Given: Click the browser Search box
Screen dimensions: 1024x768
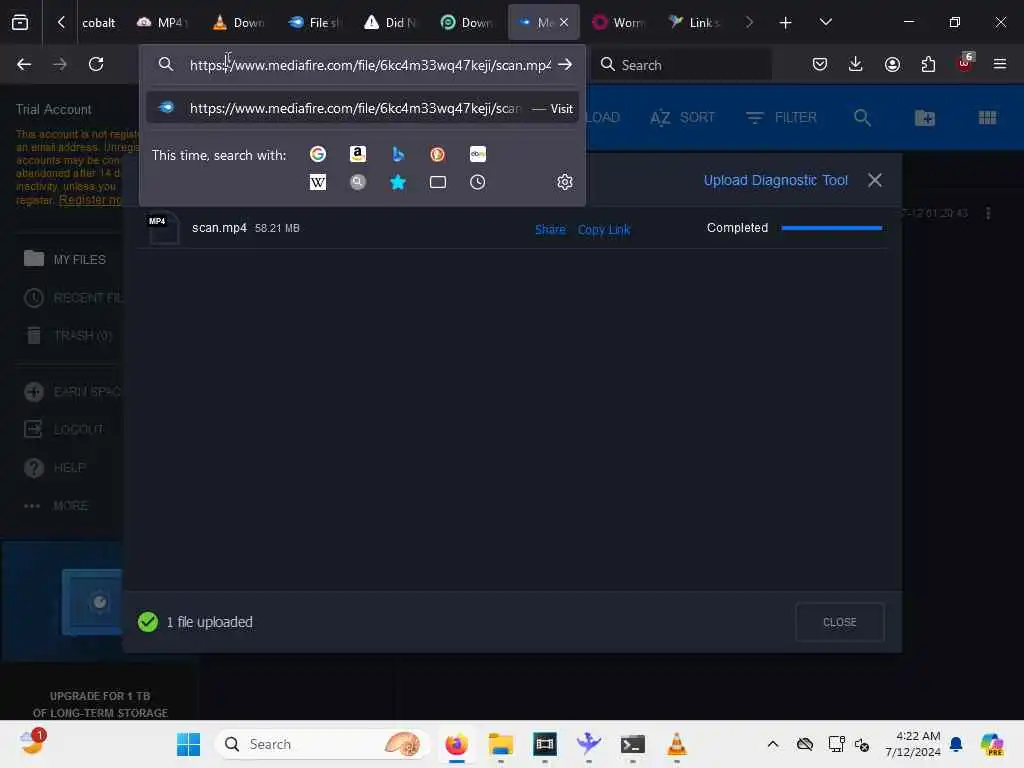Looking at the screenshot, I should 681,65.
